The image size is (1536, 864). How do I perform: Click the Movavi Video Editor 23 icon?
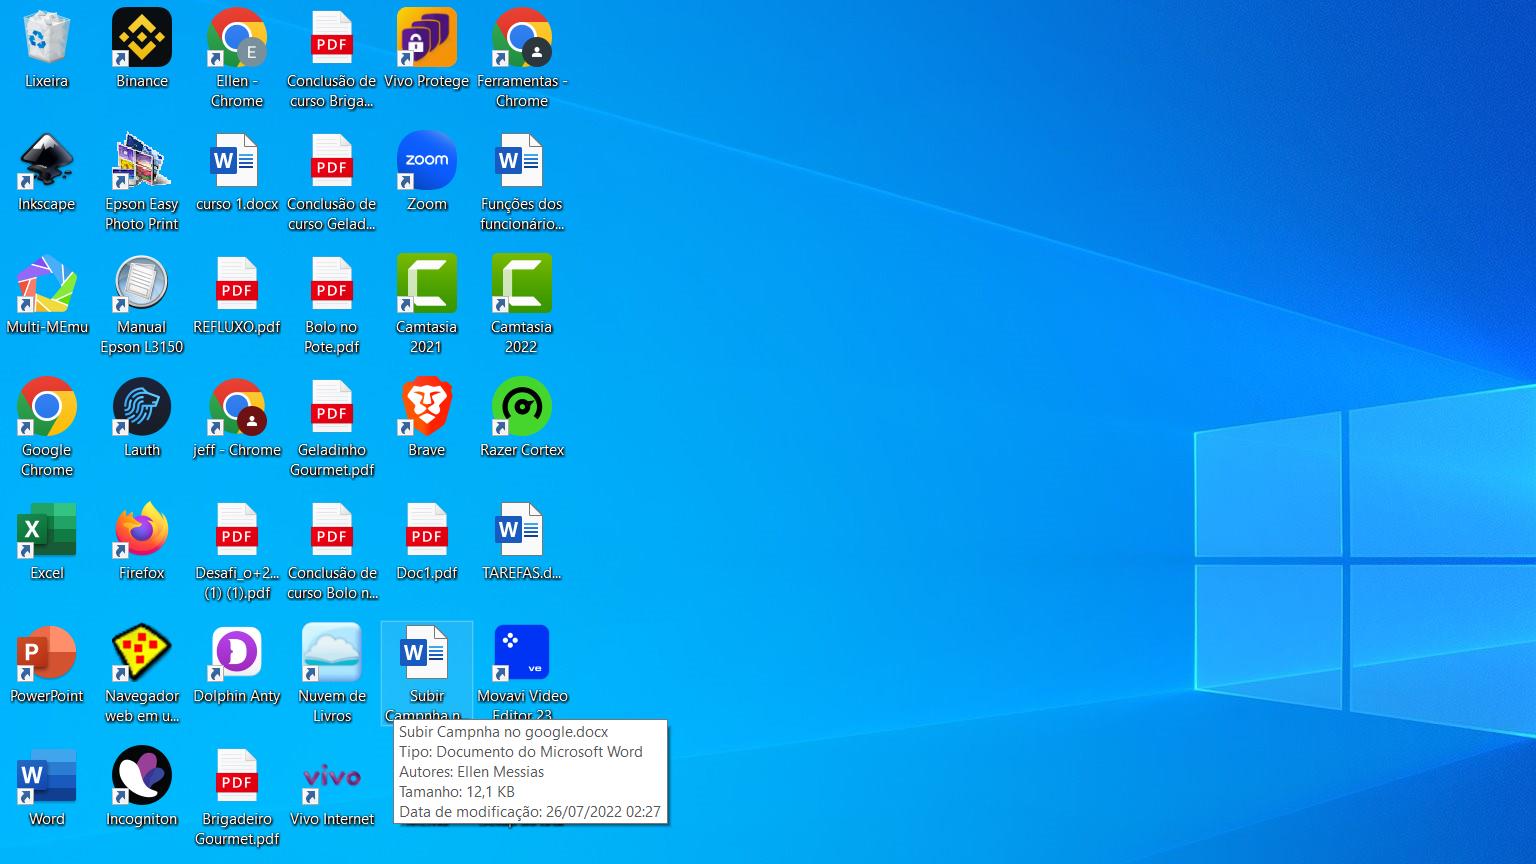point(522,653)
